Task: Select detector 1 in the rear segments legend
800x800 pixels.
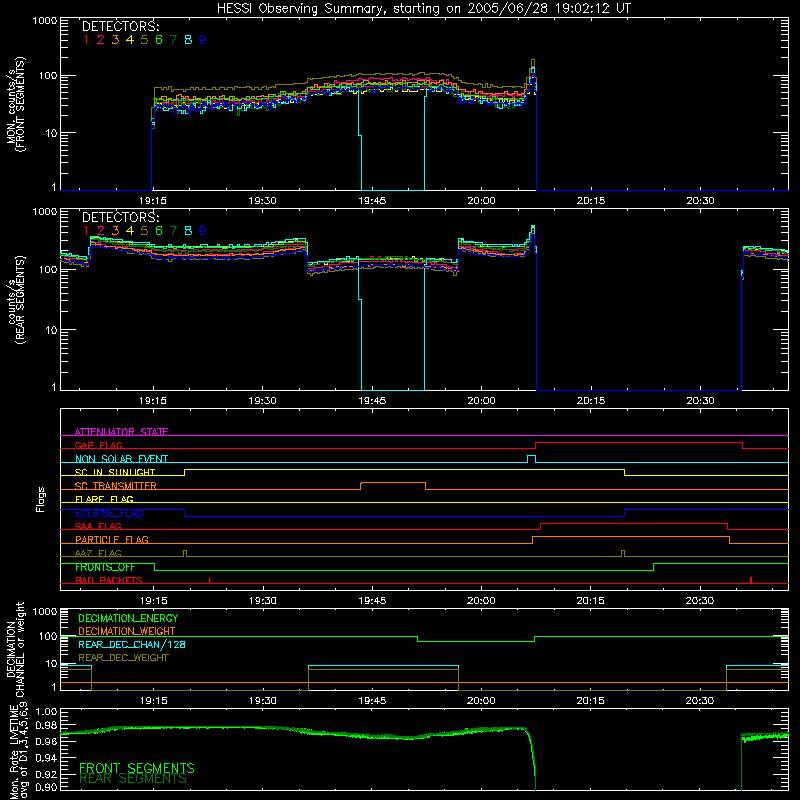Action: pyautogui.click(x=86, y=231)
